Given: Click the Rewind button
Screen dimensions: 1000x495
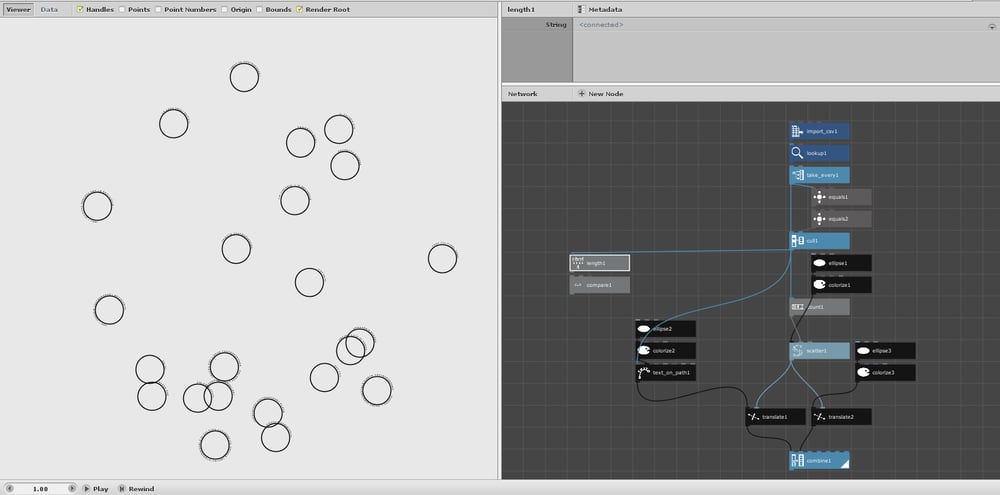Looking at the screenshot, I should pyautogui.click(x=136, y=489).
